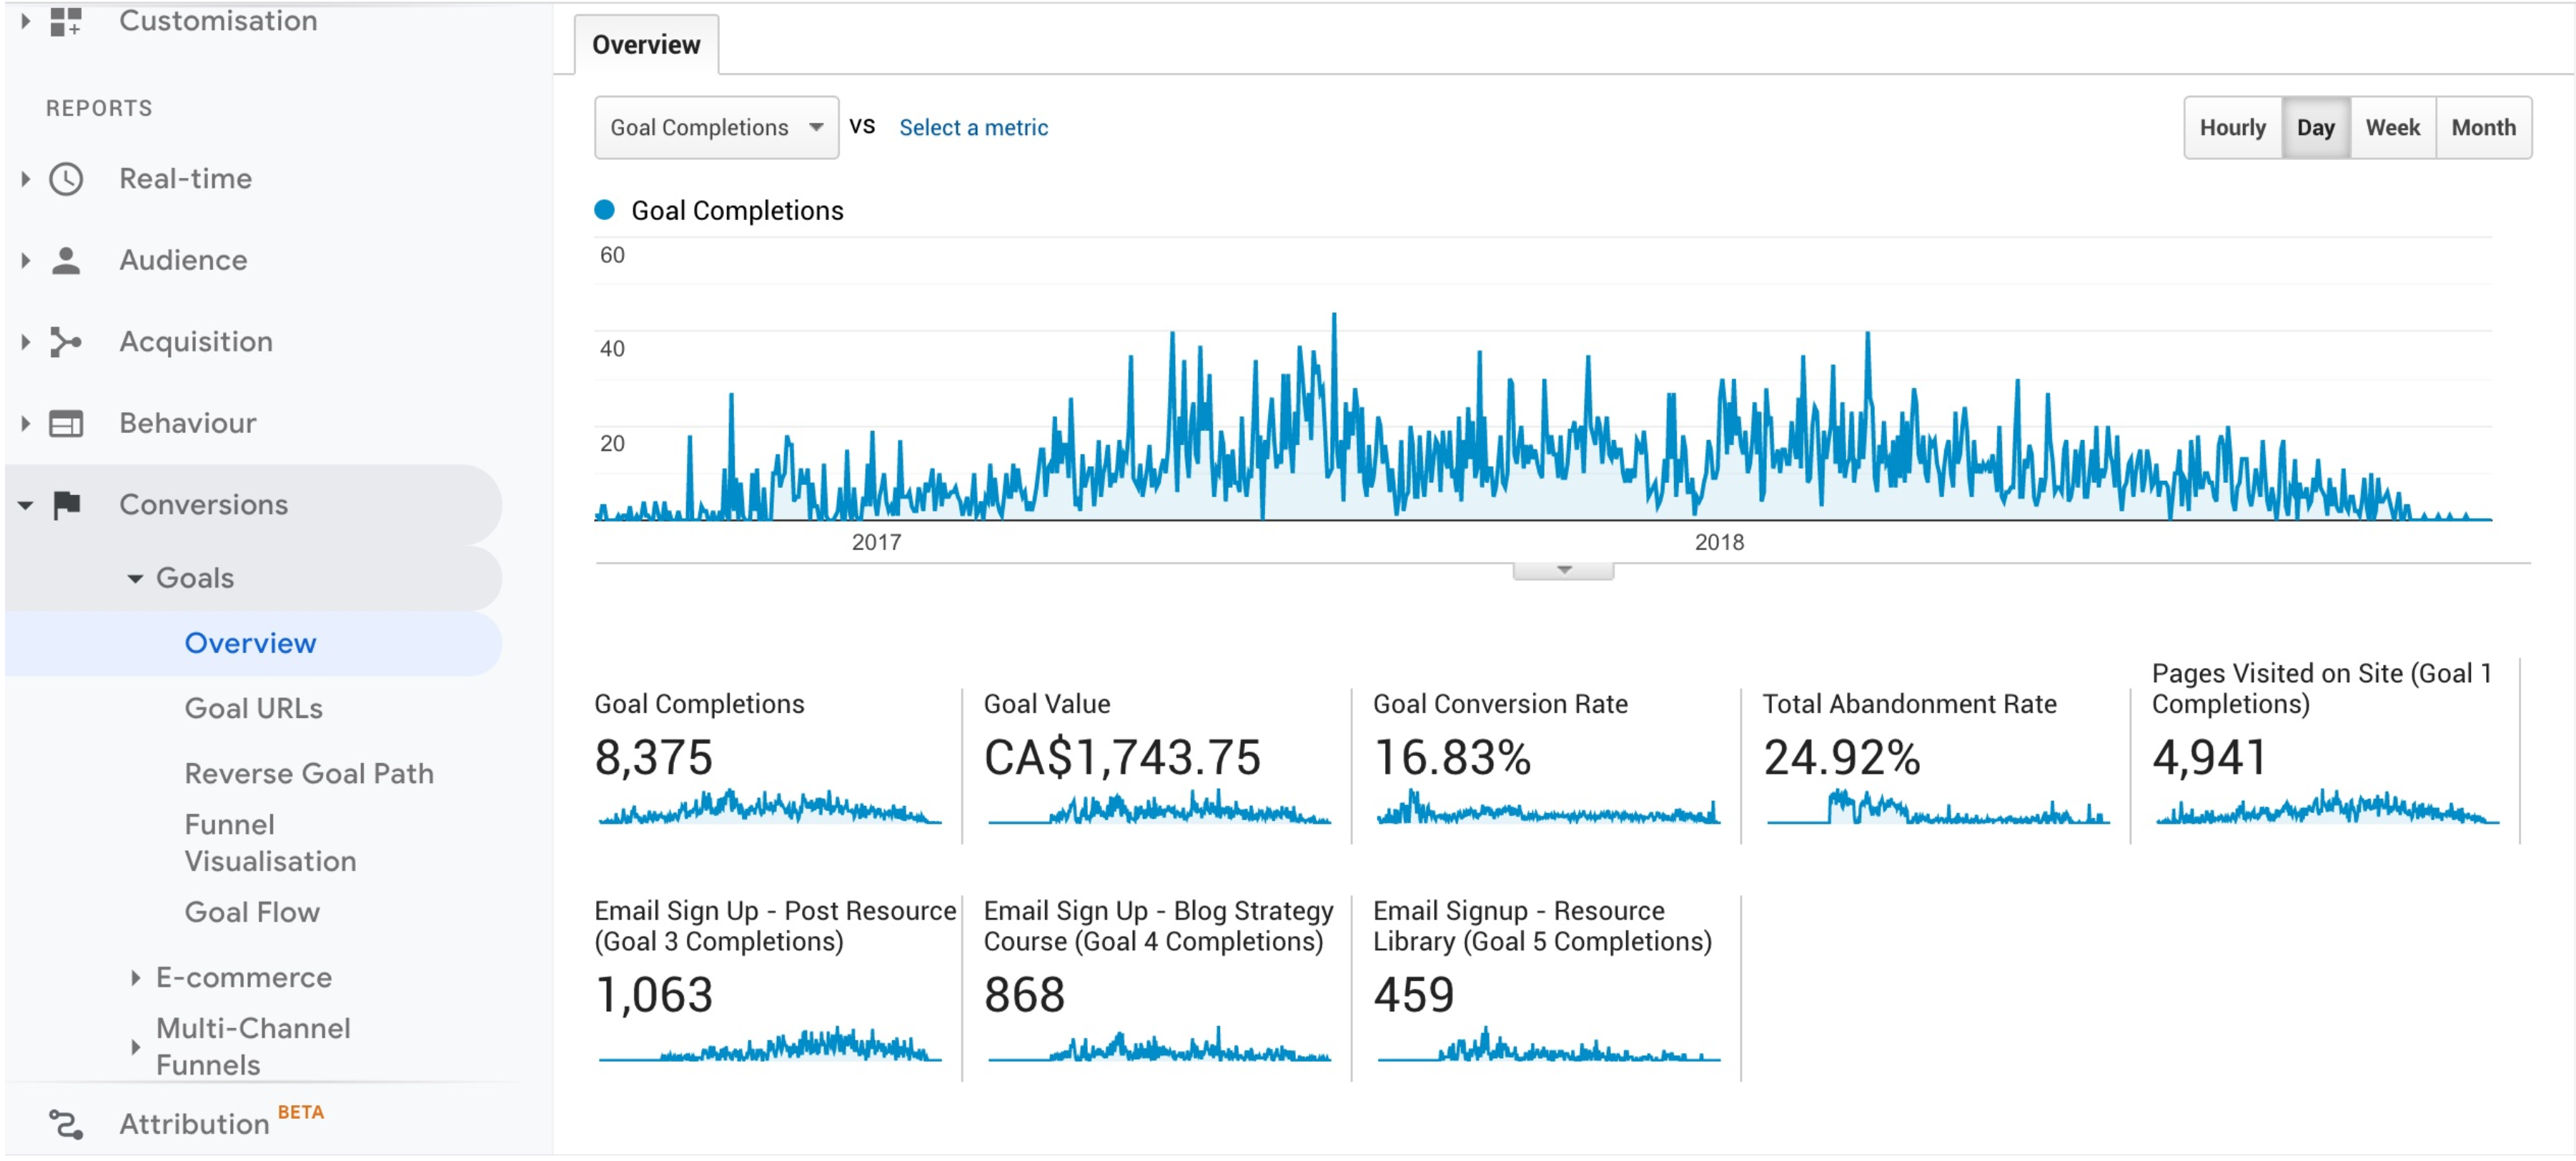
Task: Open the Funnel Visualisation report
Action: pyautogui.click(x=270, y=842)
